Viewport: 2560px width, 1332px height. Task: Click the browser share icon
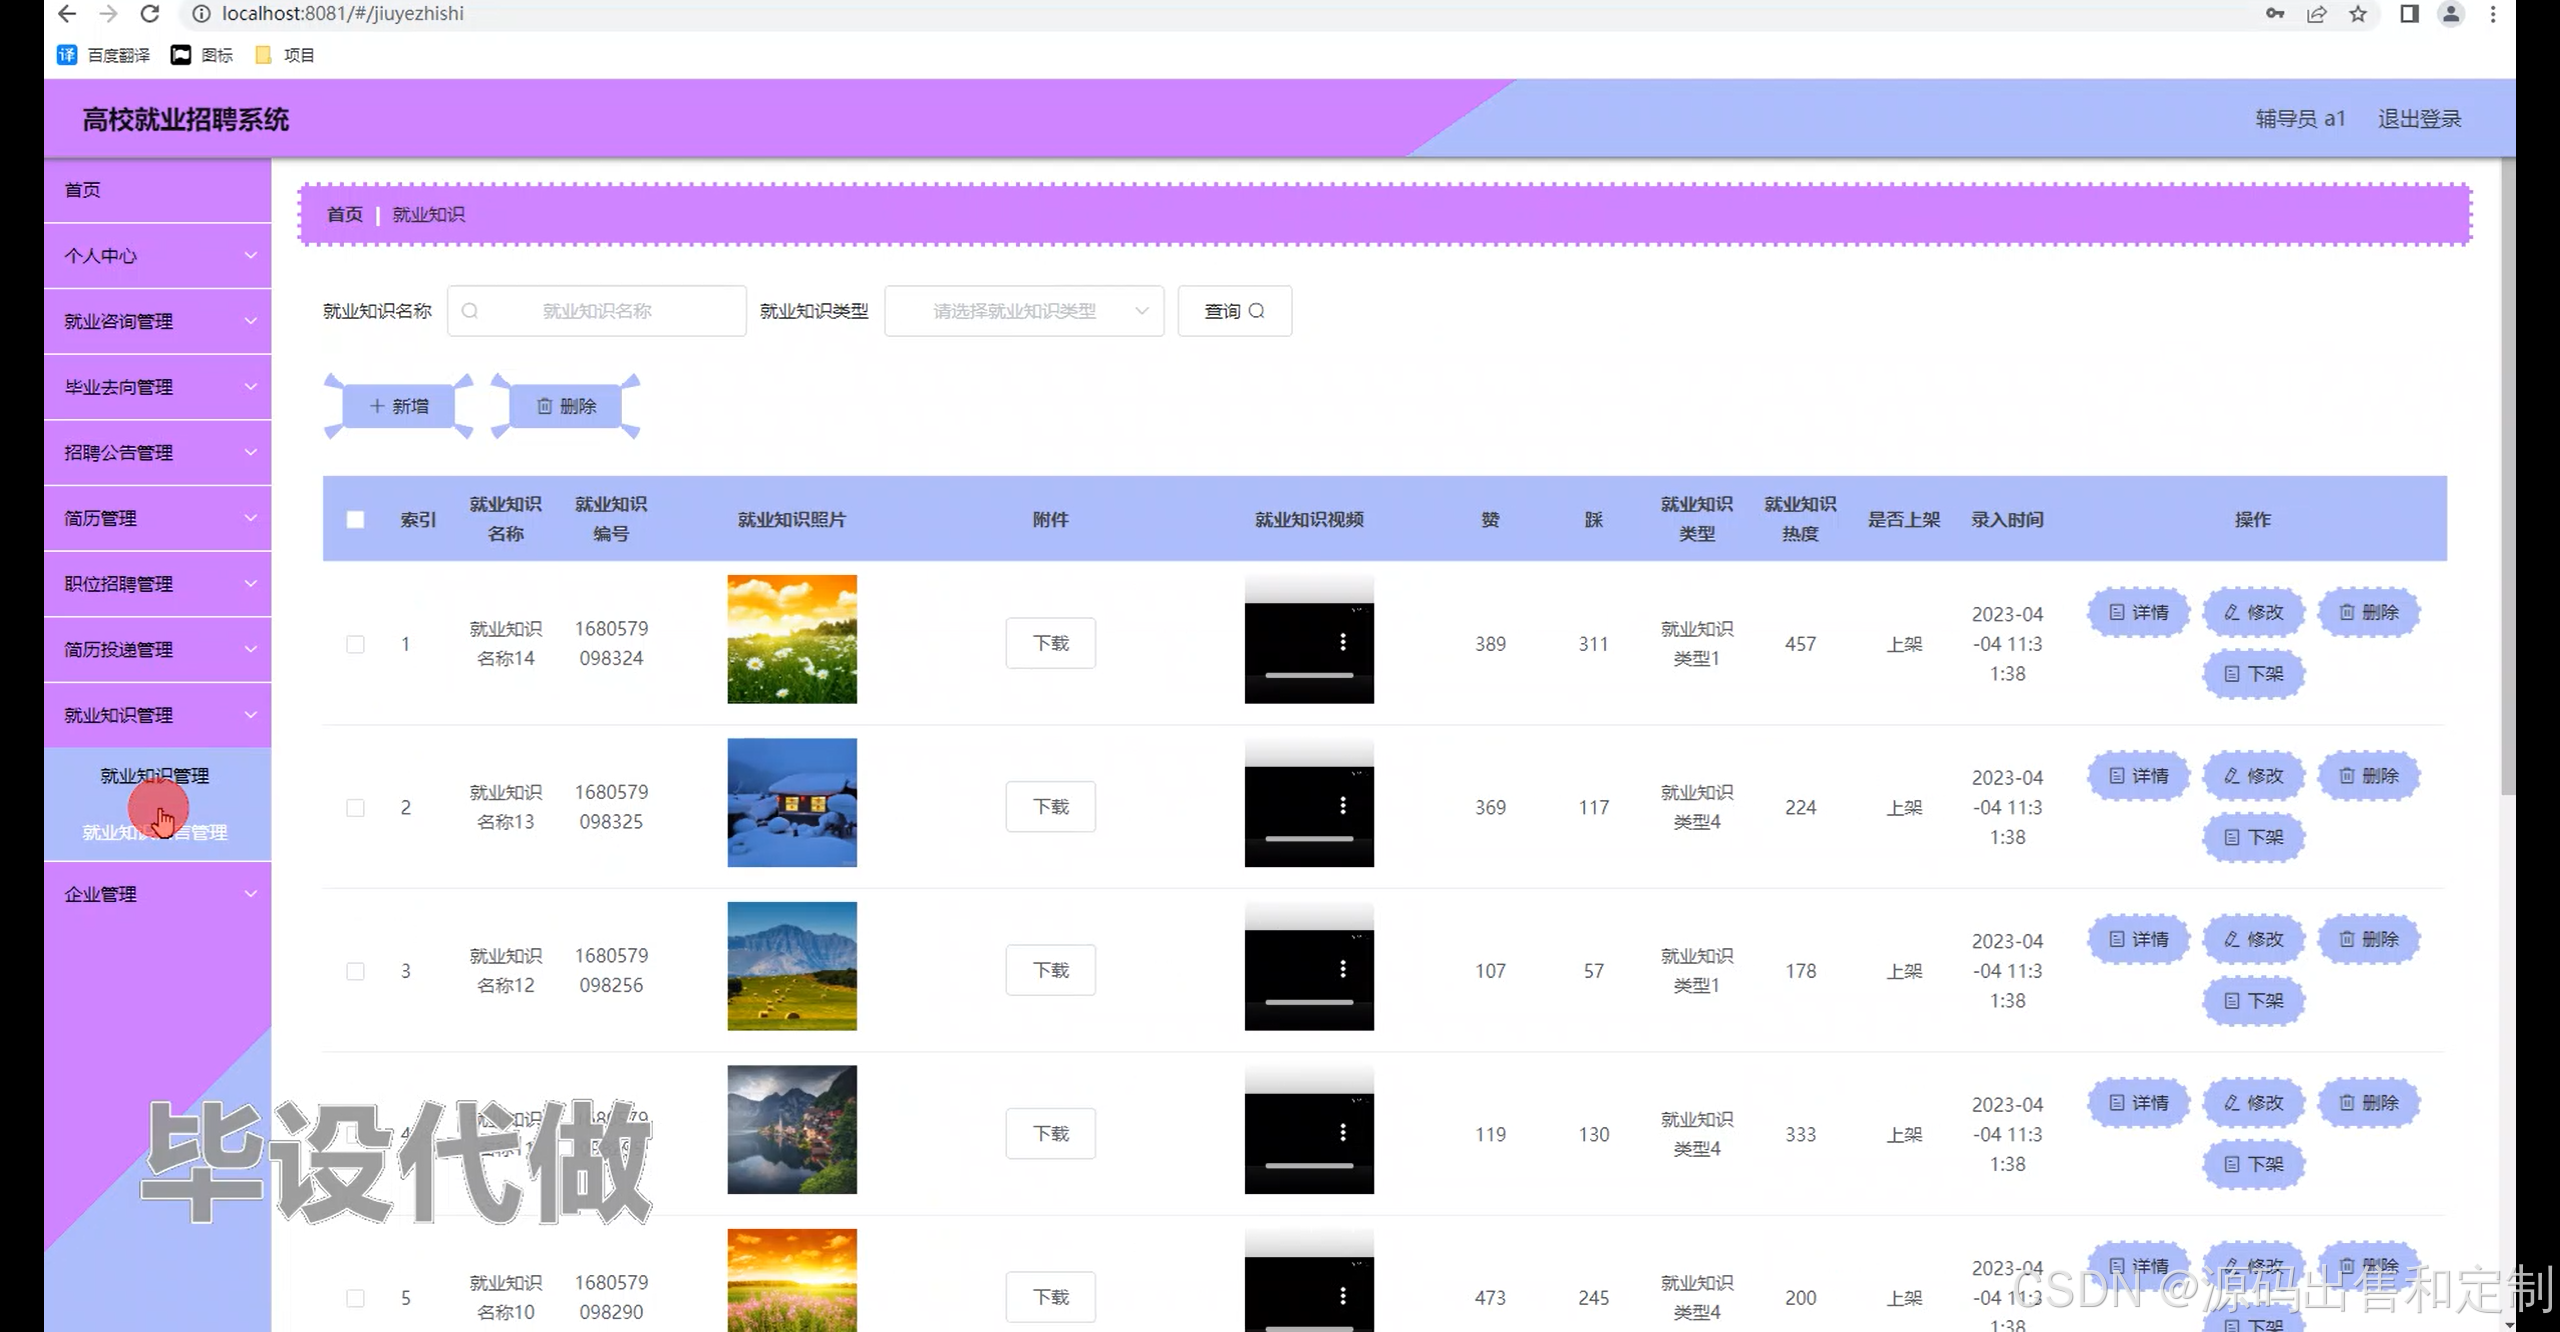coord(2316,14)
